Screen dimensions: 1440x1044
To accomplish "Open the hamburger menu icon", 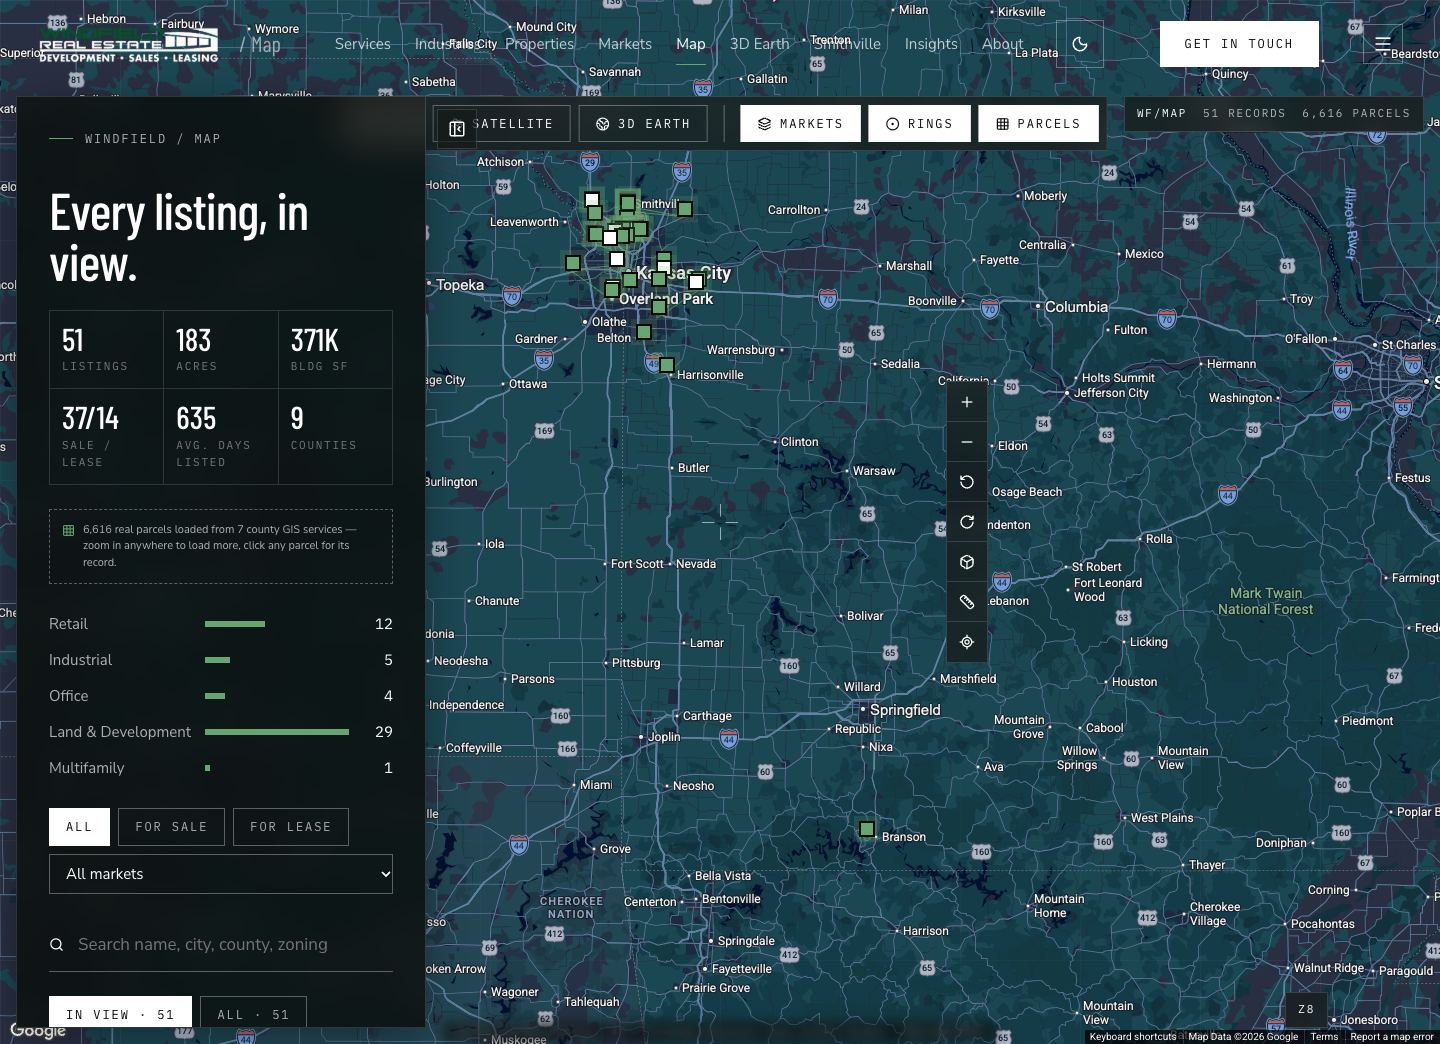I will click(x=1383, y=44).
